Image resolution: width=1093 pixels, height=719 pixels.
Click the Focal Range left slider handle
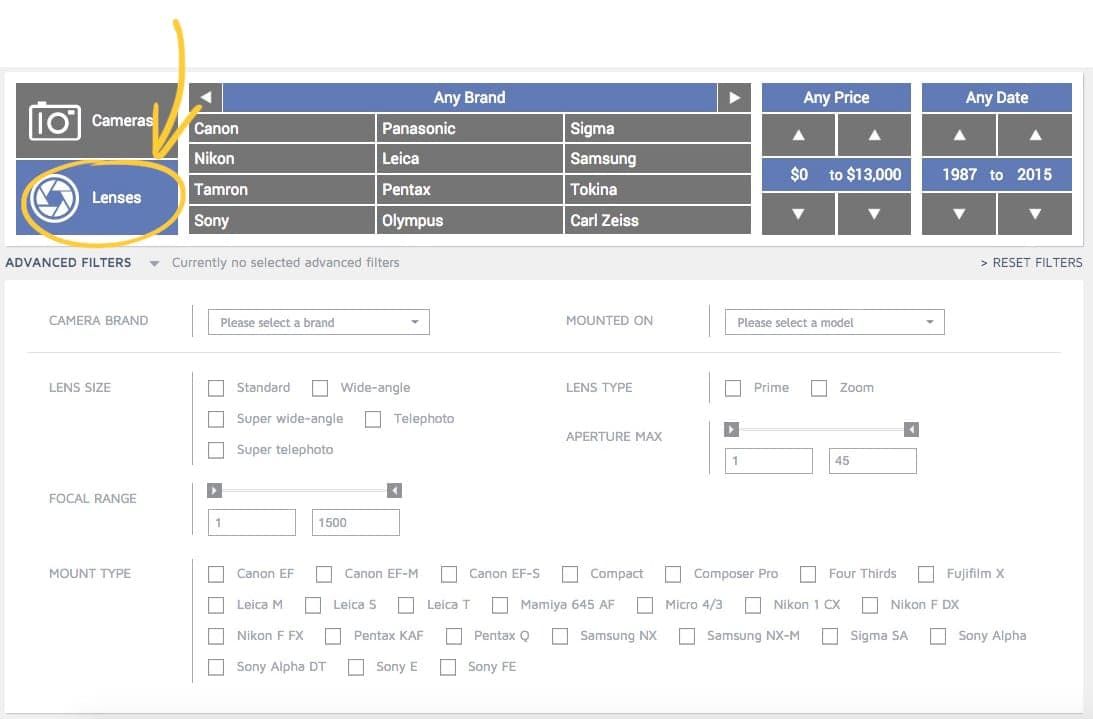pyautogui.click(x=214, y=490)
